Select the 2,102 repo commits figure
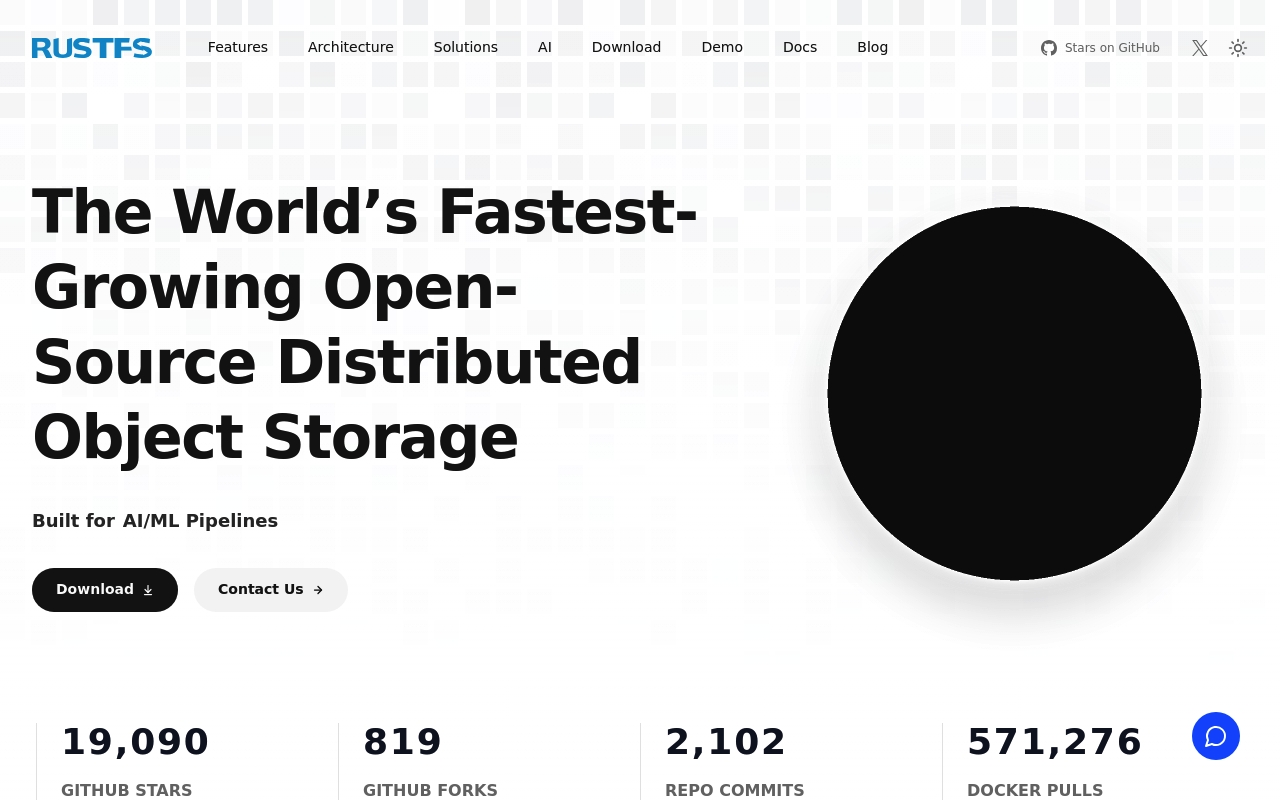The width and height of the screenshot is (1280, 800). pos(726,742)
